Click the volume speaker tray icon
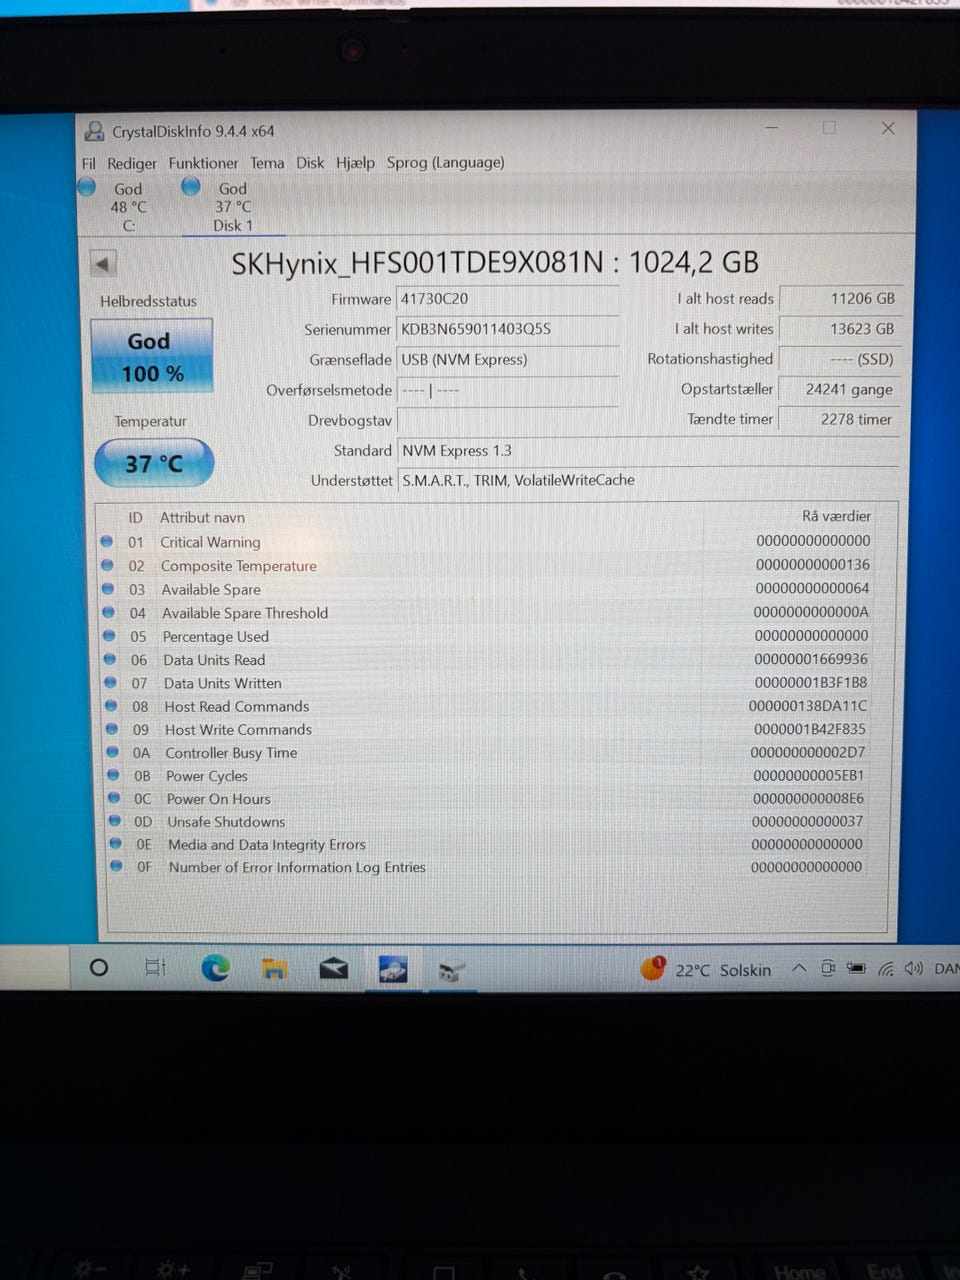This screenshot has height=1280, width=960. click(x=913, y=968)
